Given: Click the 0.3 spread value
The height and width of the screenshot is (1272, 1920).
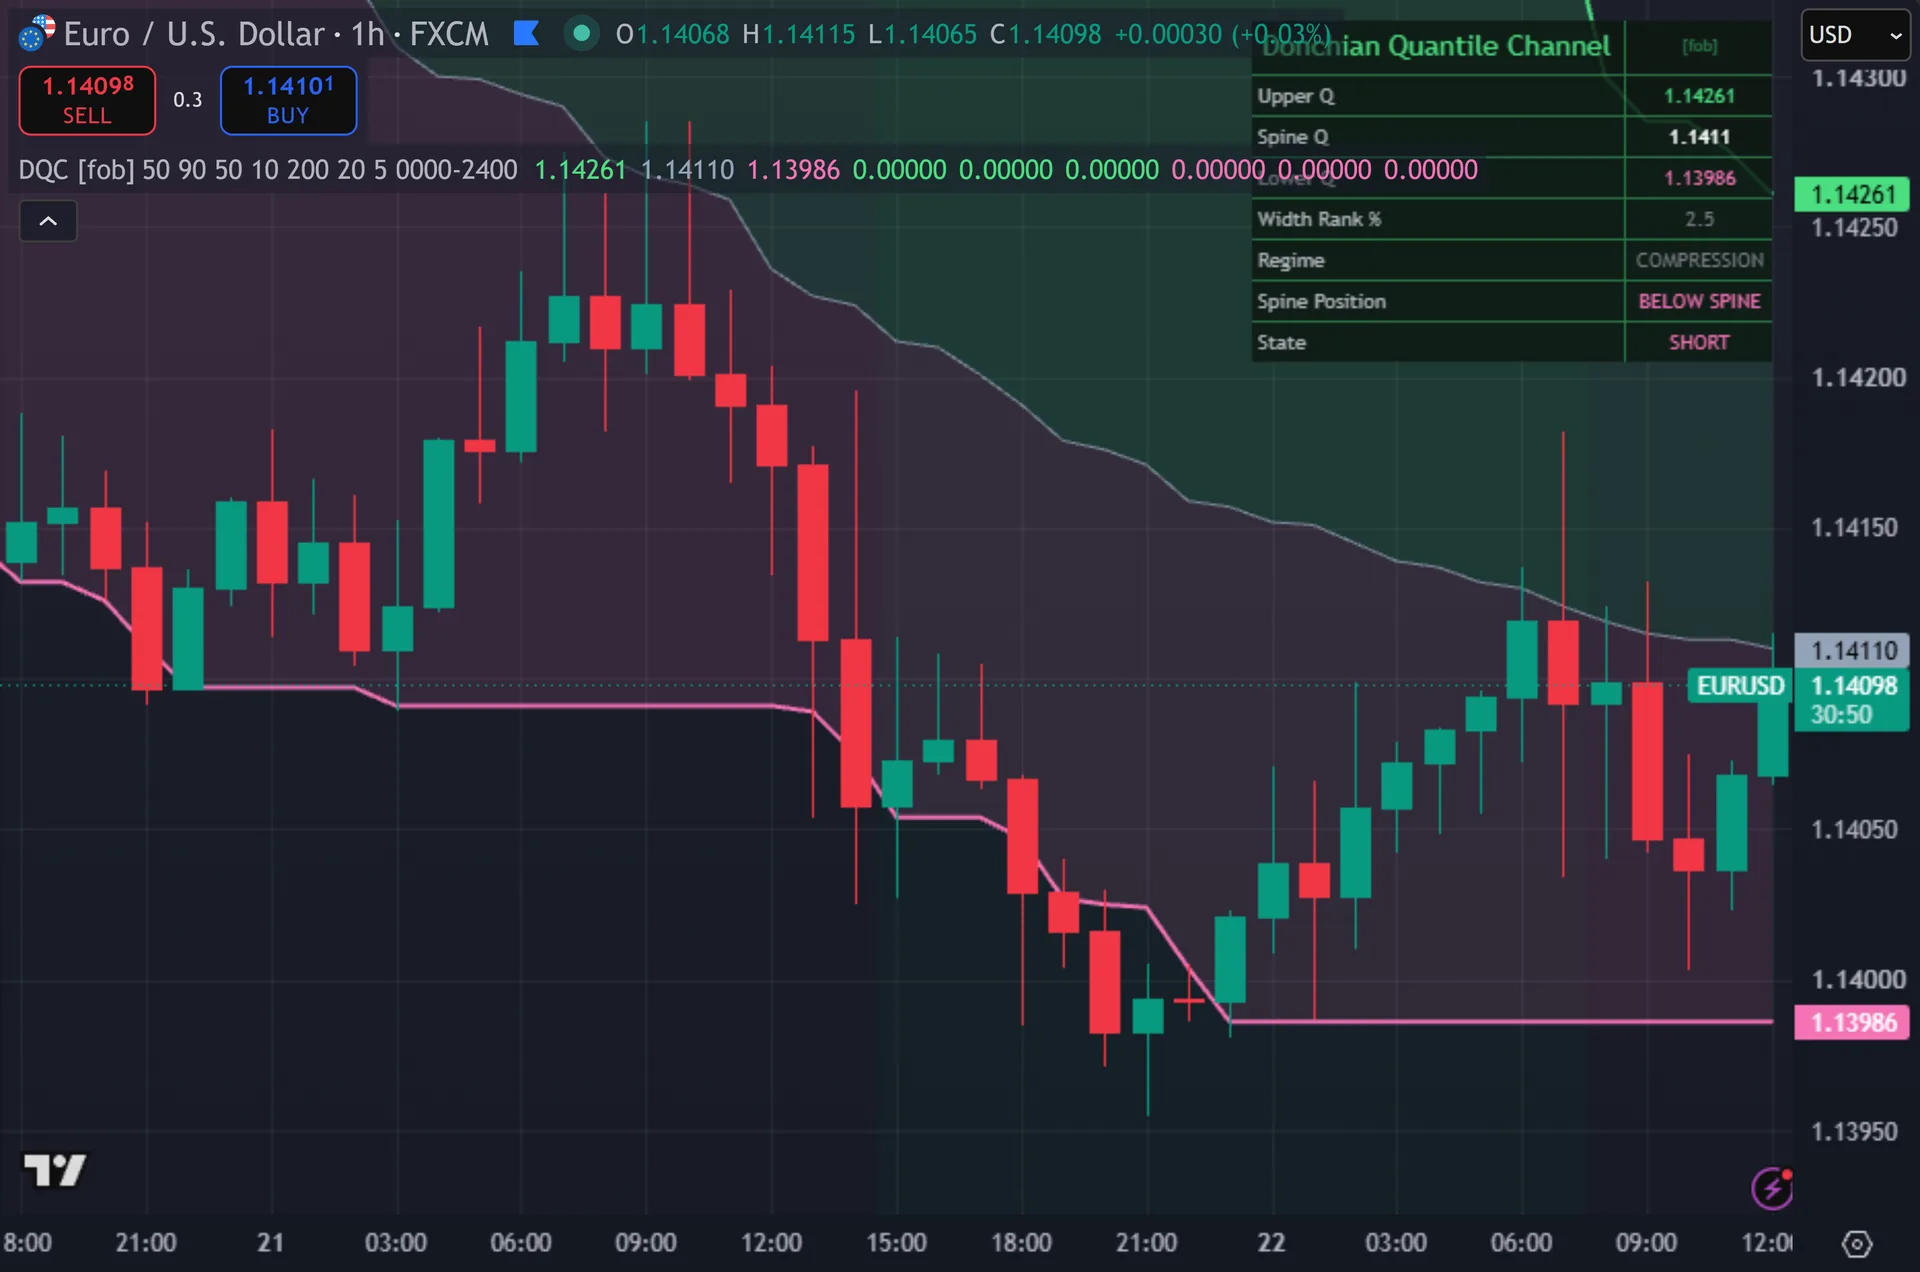Looking at the screenshot, I should pyautogui.click(x=188, y=100).
